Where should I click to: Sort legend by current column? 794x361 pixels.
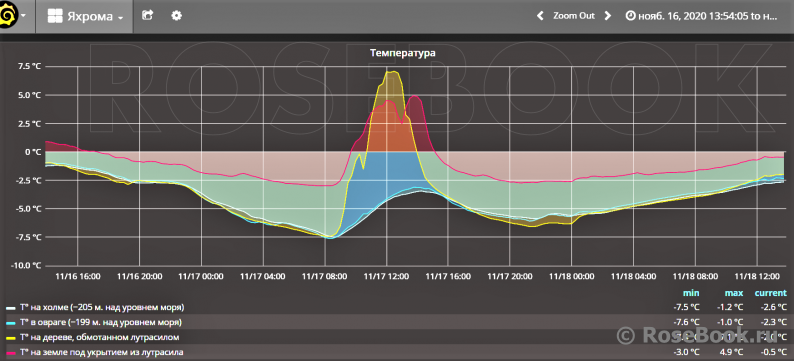771,293
